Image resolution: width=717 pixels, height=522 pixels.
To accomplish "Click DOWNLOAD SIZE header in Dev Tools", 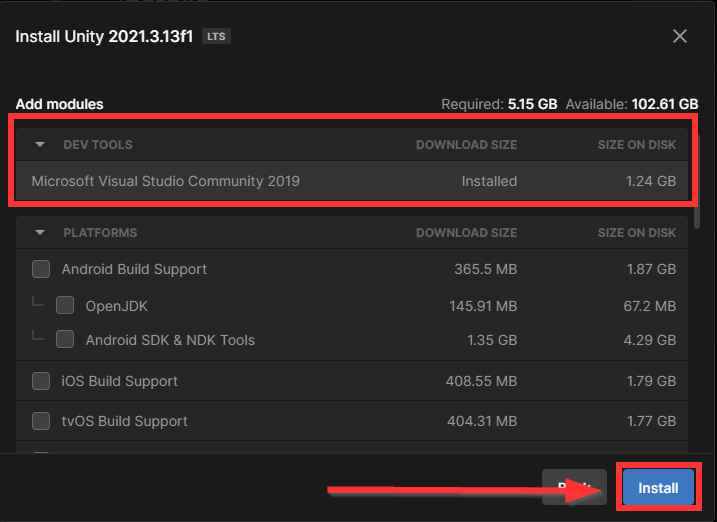I will pos(466,144).
